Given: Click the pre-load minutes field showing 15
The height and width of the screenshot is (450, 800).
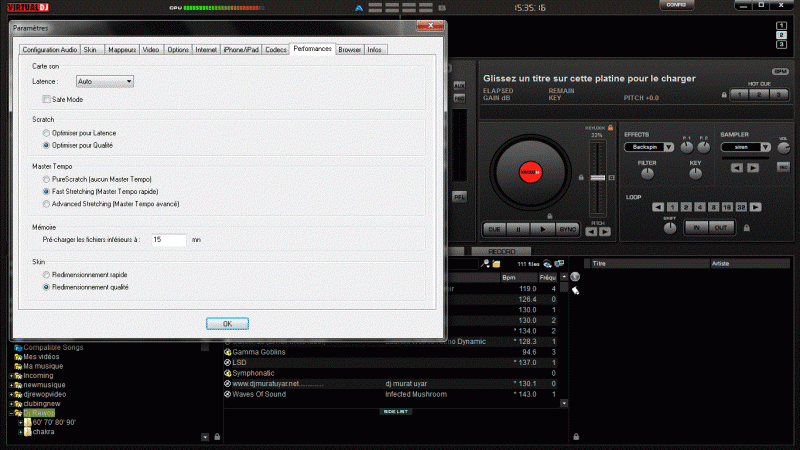Looking at the screenshot, I should click(169, 240).
